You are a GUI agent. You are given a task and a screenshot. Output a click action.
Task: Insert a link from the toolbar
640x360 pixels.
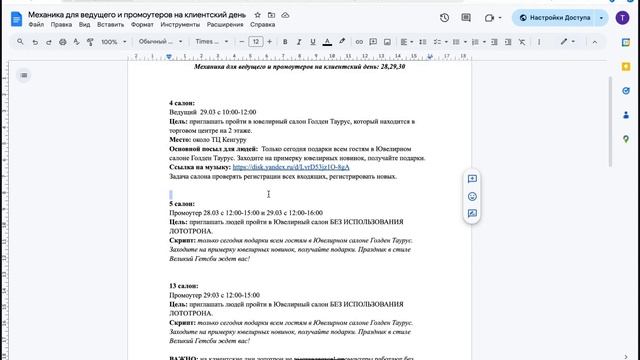[x=359, y=42]
